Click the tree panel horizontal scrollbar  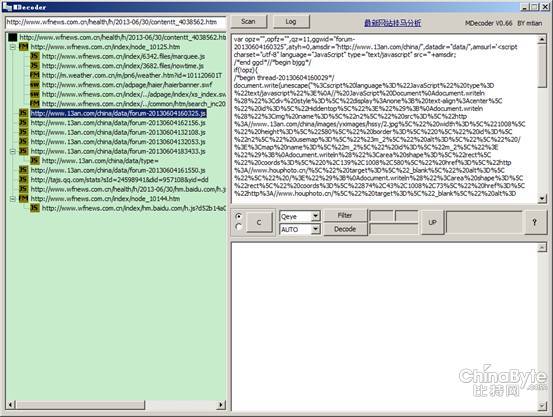116,404
